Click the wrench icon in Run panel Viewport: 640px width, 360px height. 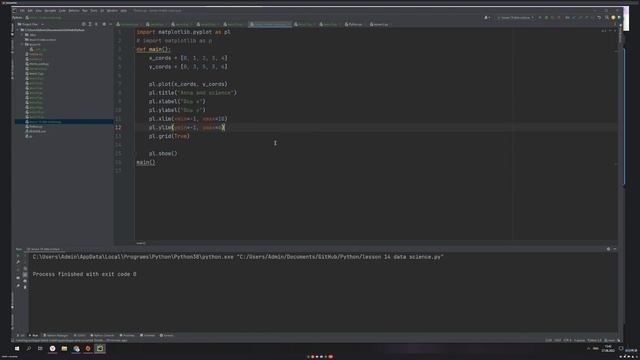(18, 262)
